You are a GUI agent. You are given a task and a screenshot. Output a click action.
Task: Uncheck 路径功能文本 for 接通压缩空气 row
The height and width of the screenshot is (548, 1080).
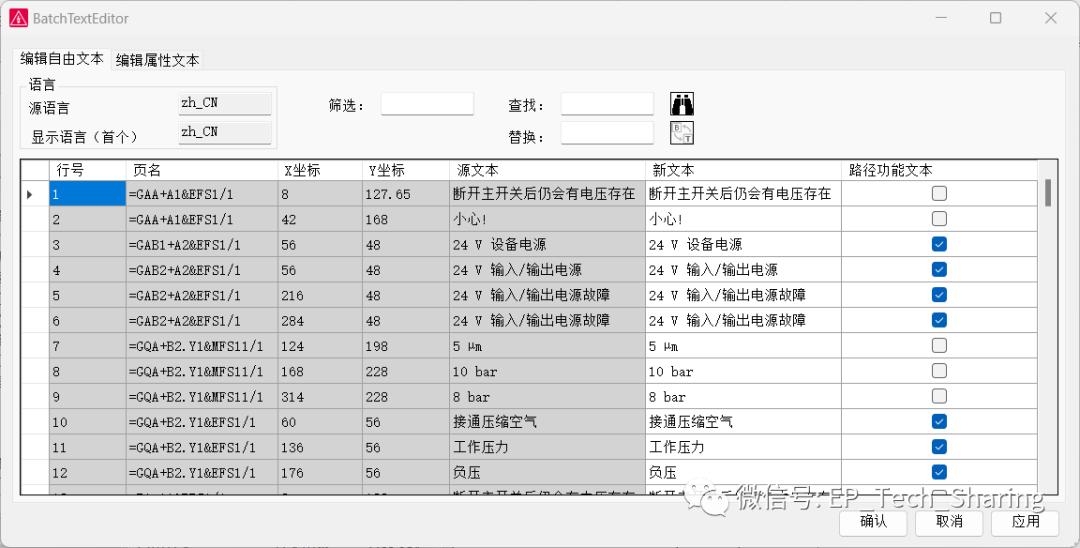[939, 421]
